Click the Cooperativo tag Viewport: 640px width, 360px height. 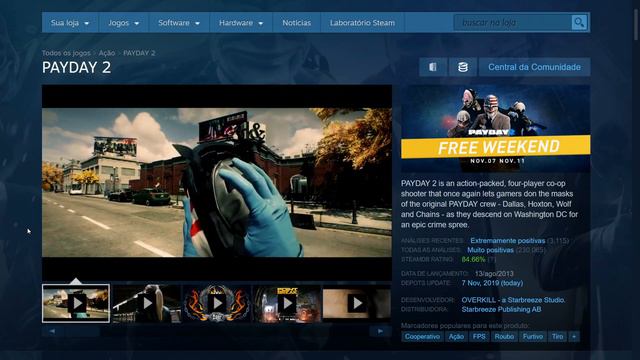click(422, 337)
